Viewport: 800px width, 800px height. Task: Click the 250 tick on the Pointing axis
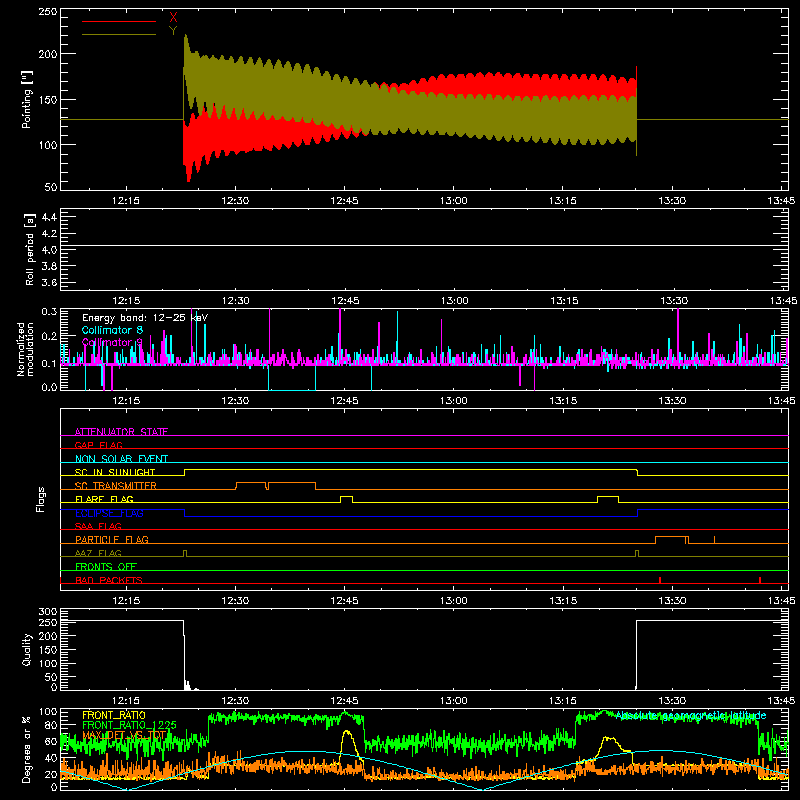tap(48, 12)
